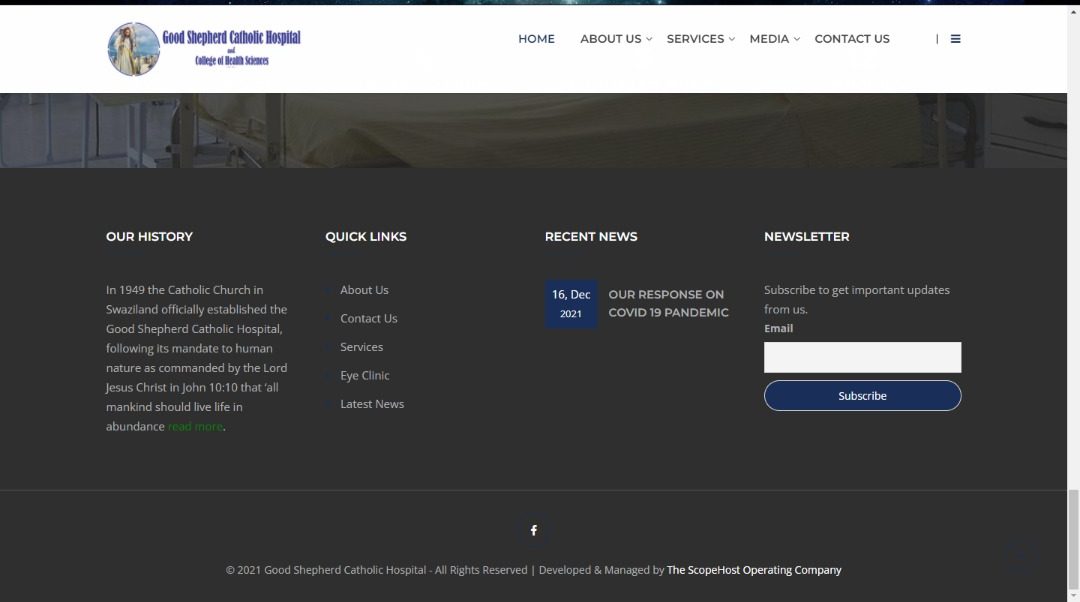Viewport: 1080px width, 602px height.
Task: Expand the MEDIA dropdown menu
Action: [x=774, y=39]
